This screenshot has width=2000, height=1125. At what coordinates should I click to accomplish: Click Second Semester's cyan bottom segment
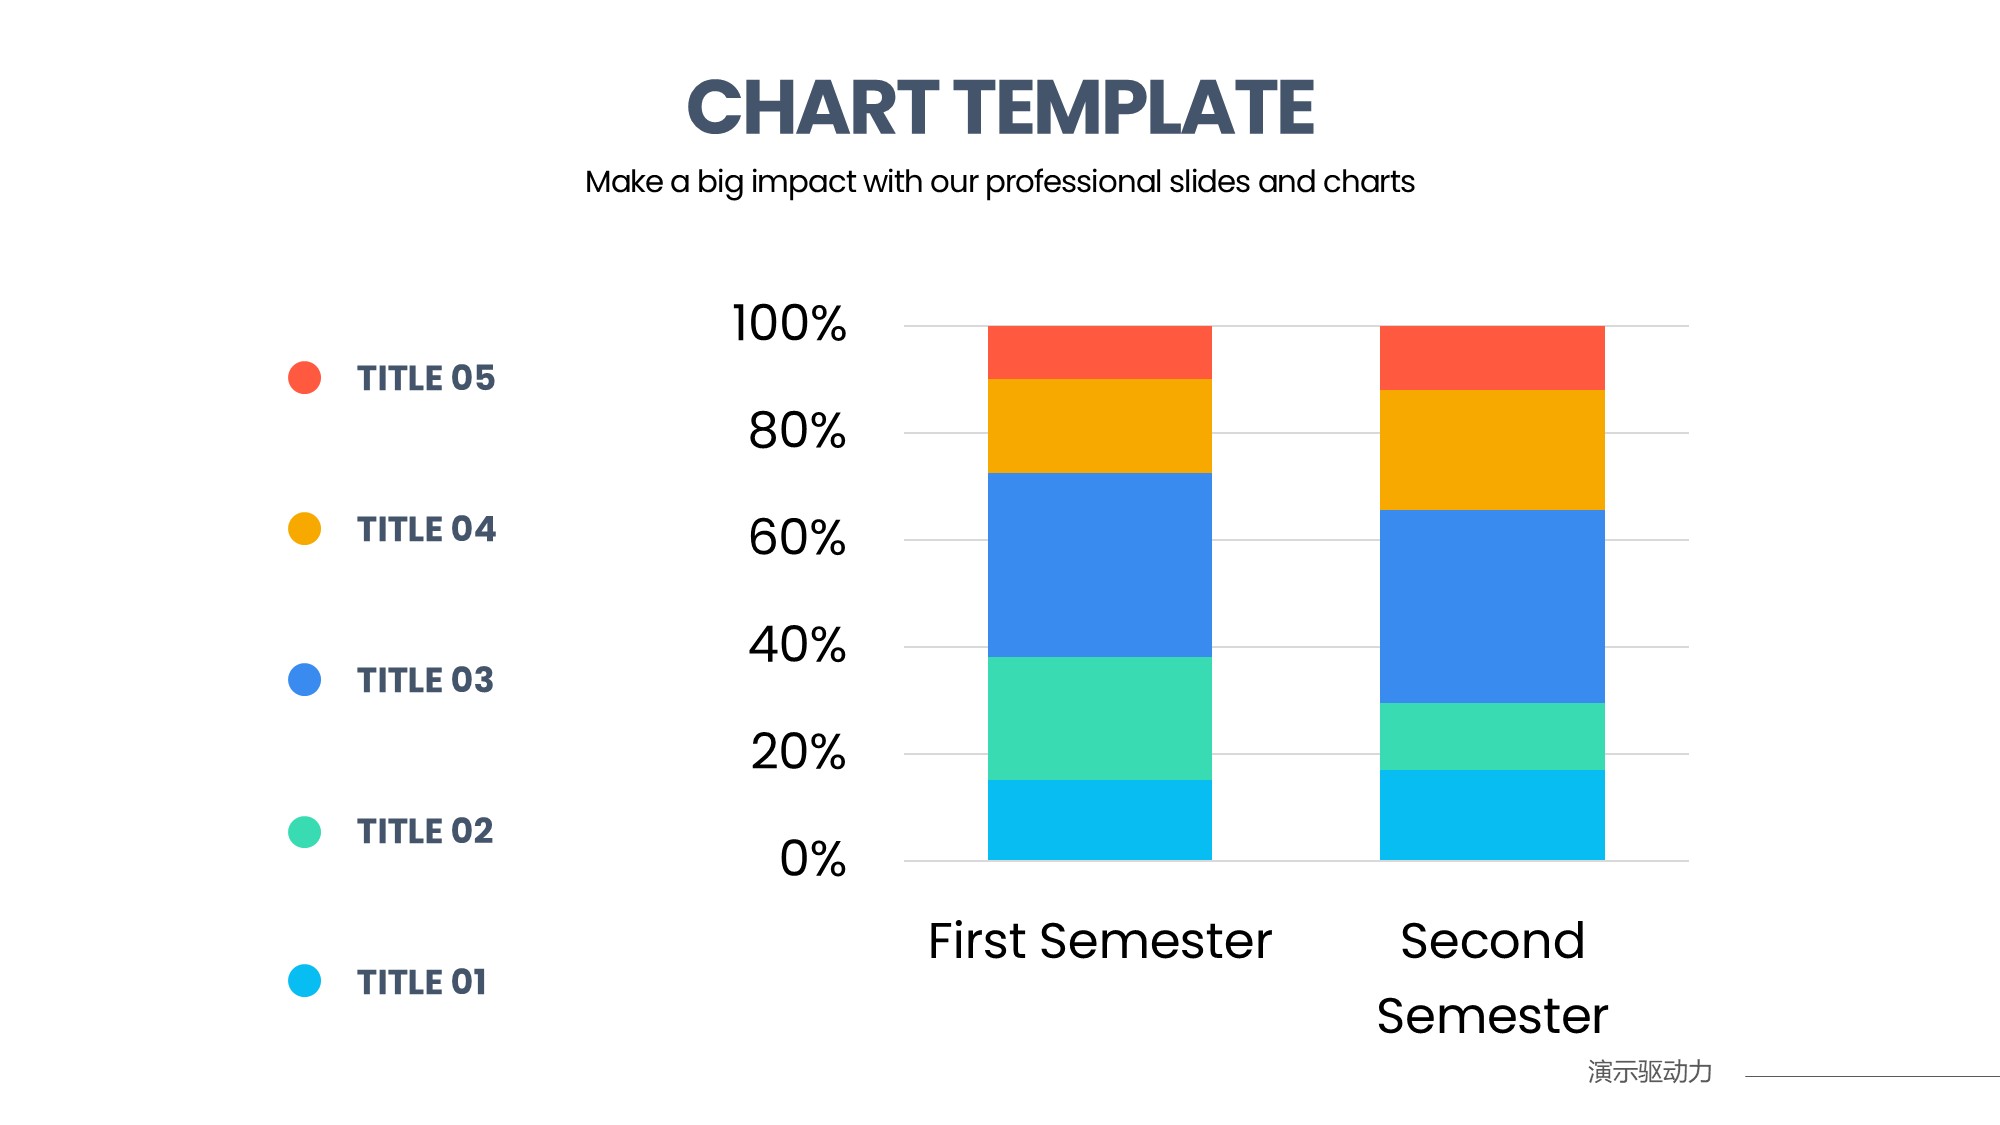[x=1492, y=815]
